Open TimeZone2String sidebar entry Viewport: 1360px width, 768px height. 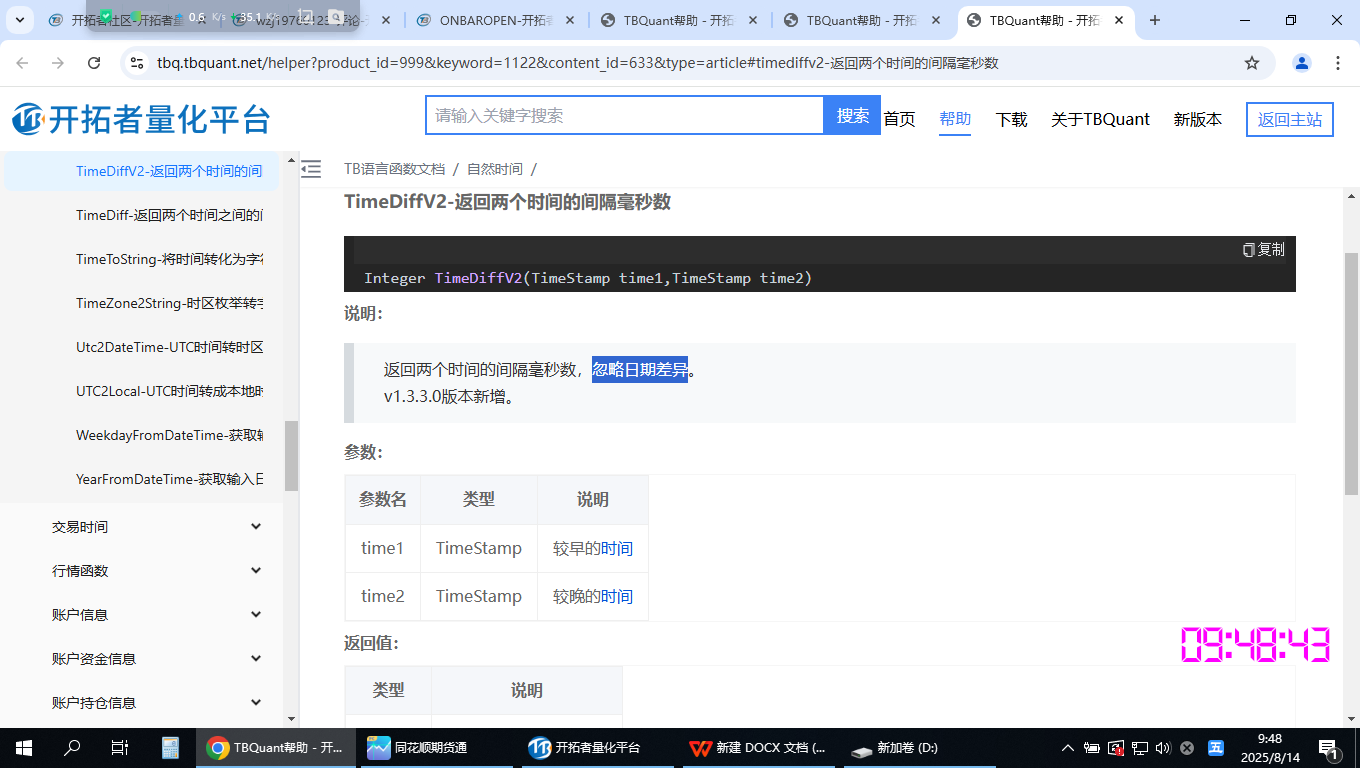coord(169,303)
